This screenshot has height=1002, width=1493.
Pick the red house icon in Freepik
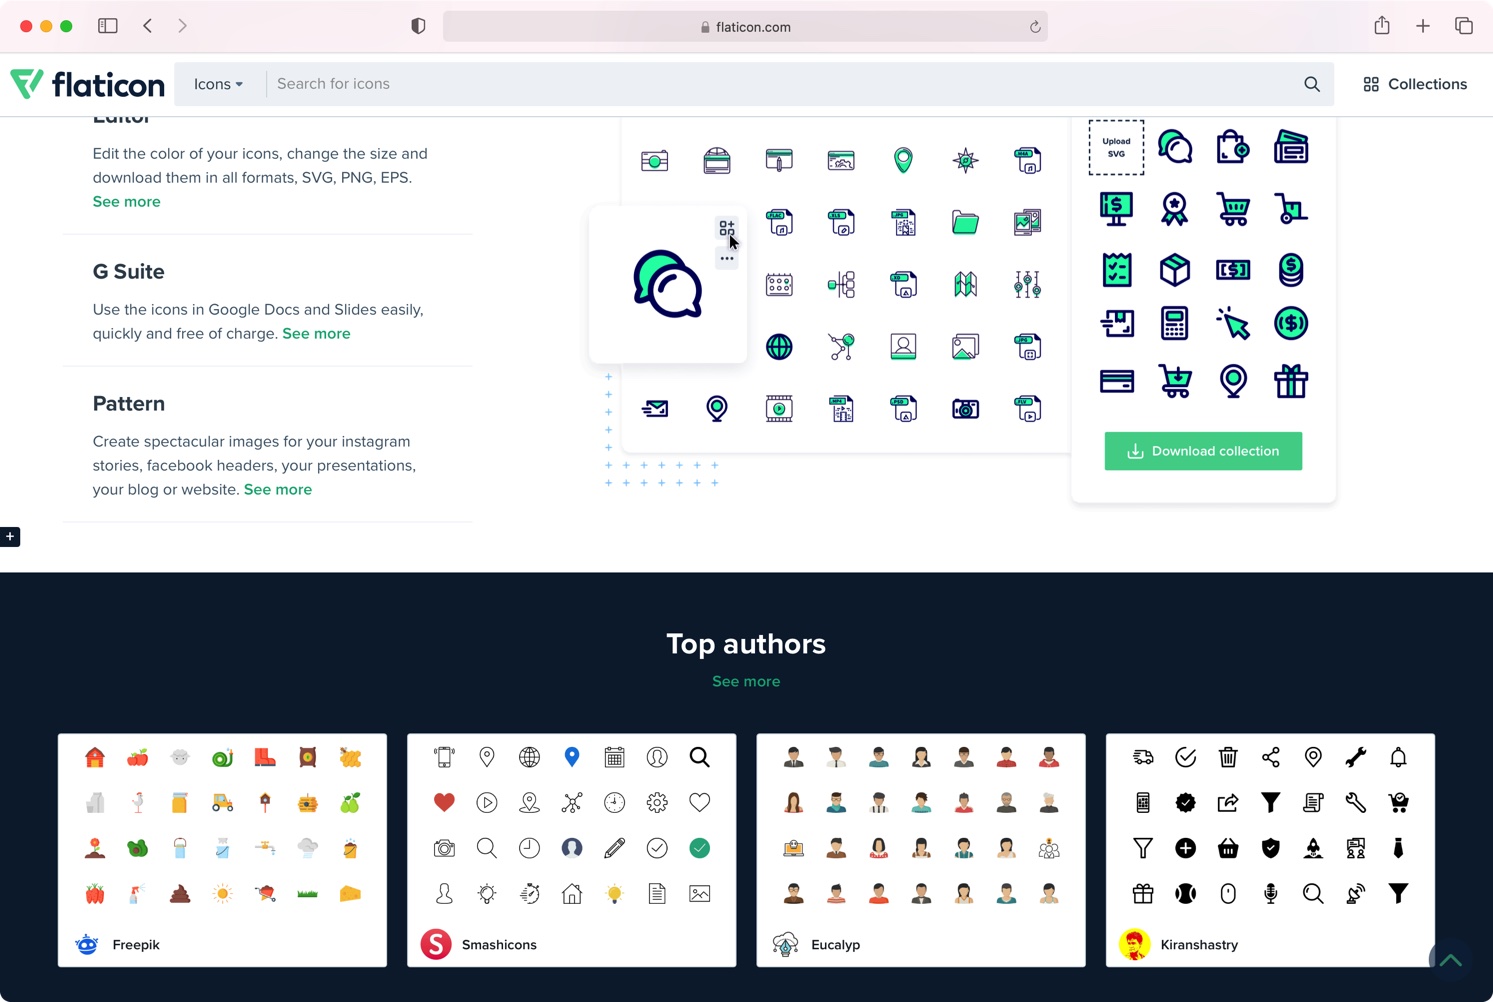click(95, 757)
